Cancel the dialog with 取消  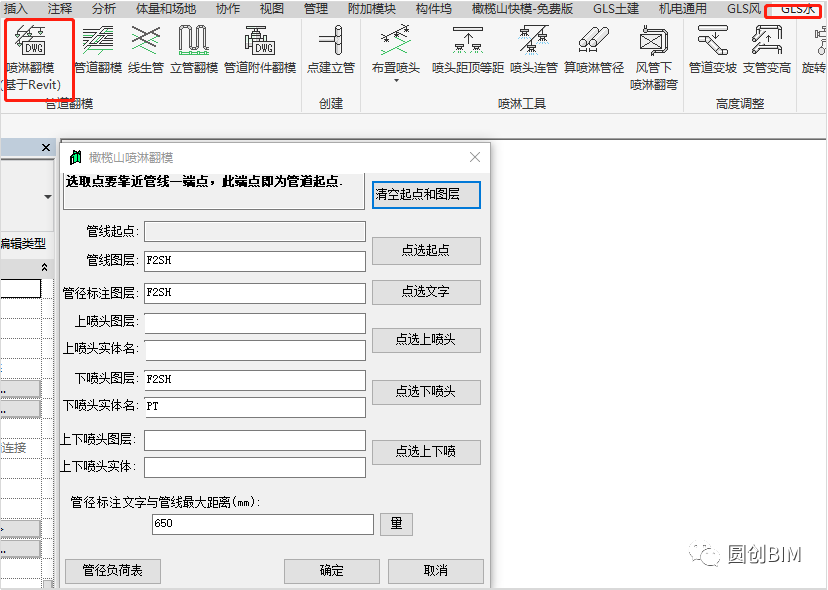click(436, 571)
